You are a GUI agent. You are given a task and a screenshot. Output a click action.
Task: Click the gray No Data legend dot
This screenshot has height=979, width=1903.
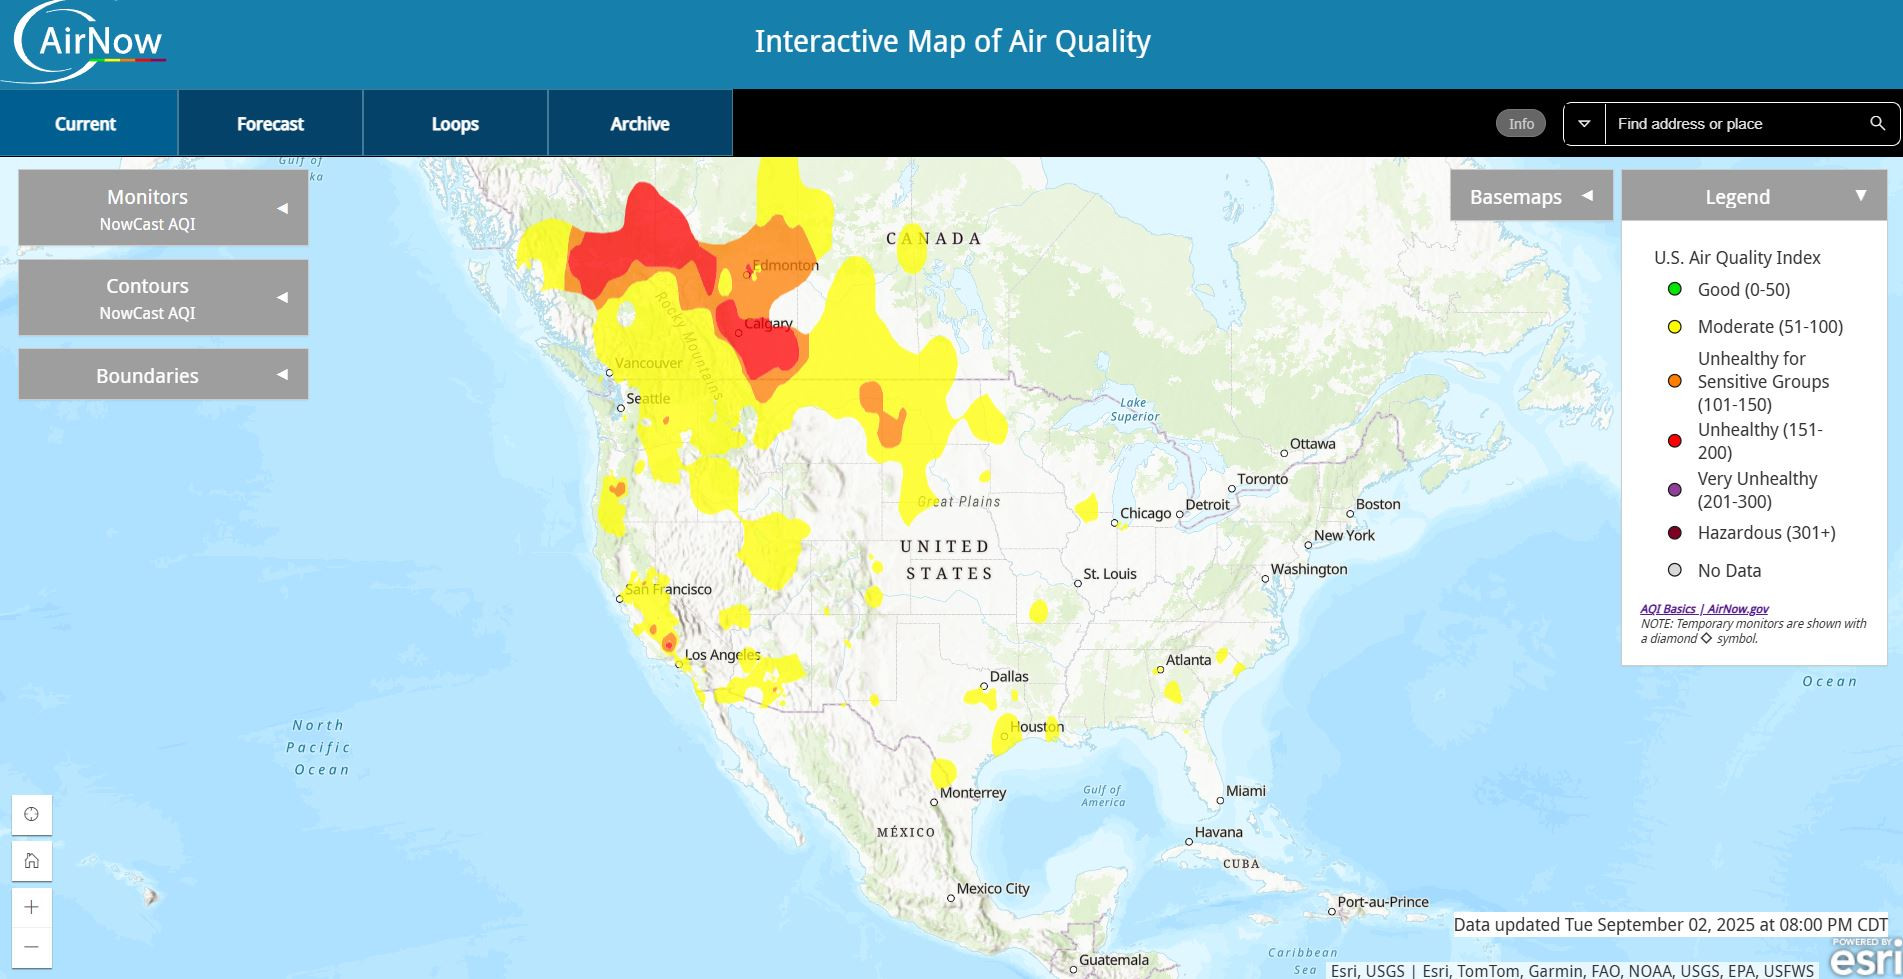(1675, 570)
